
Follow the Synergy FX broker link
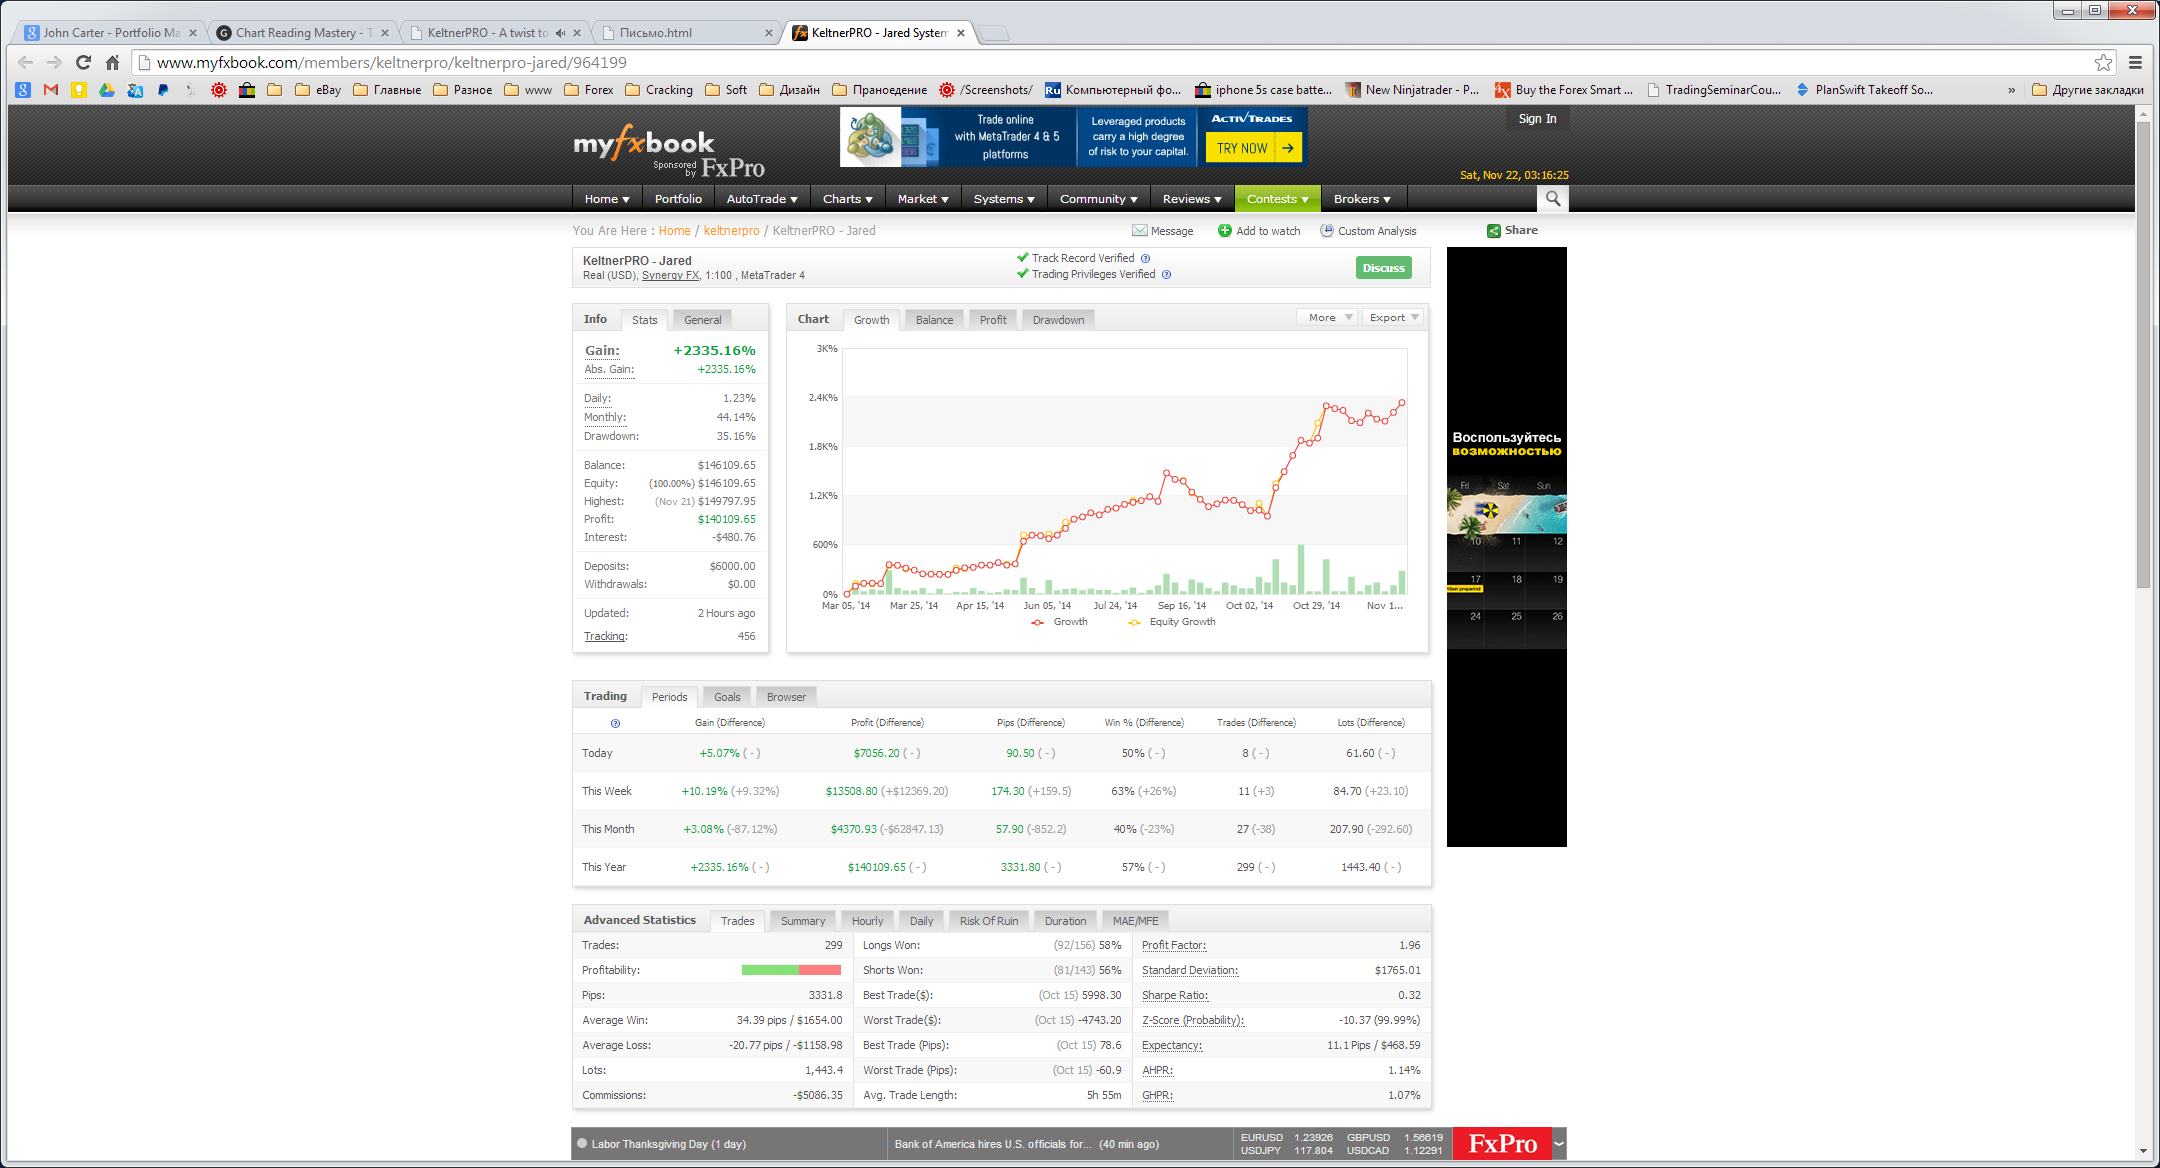pos(670,275)
